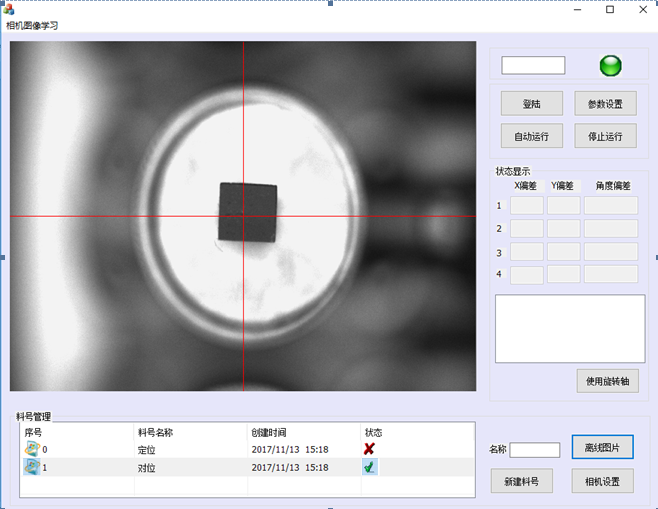Start 自动运行 automatic run

(x=531, y=136)
